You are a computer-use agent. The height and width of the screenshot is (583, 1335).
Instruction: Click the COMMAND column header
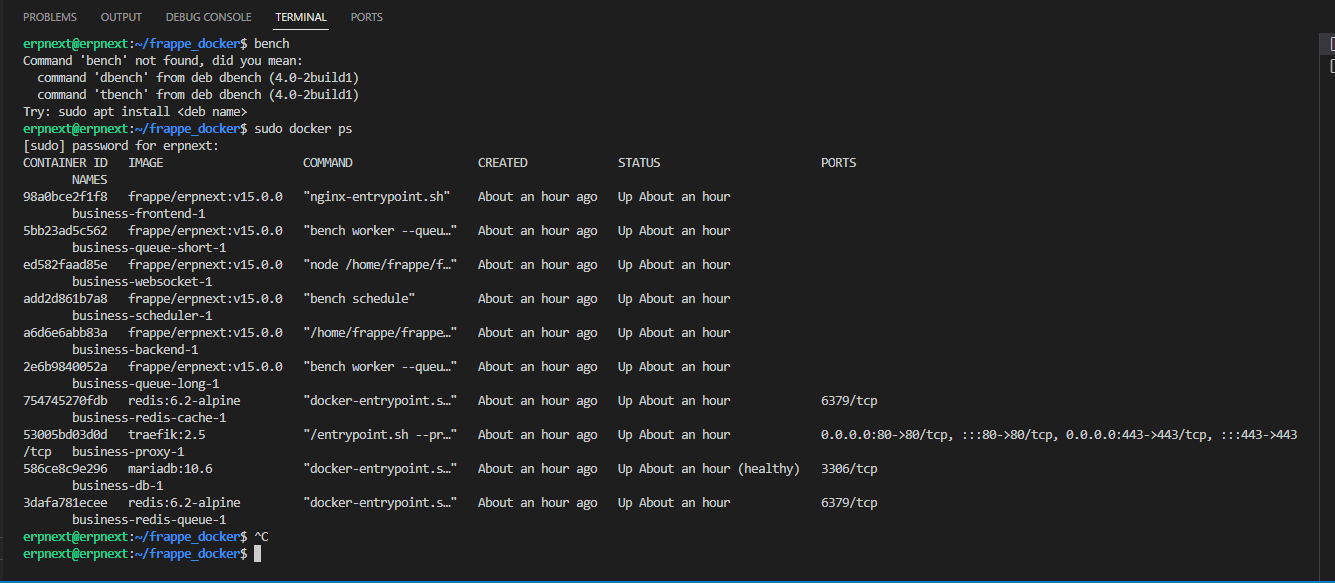point(328,163)
